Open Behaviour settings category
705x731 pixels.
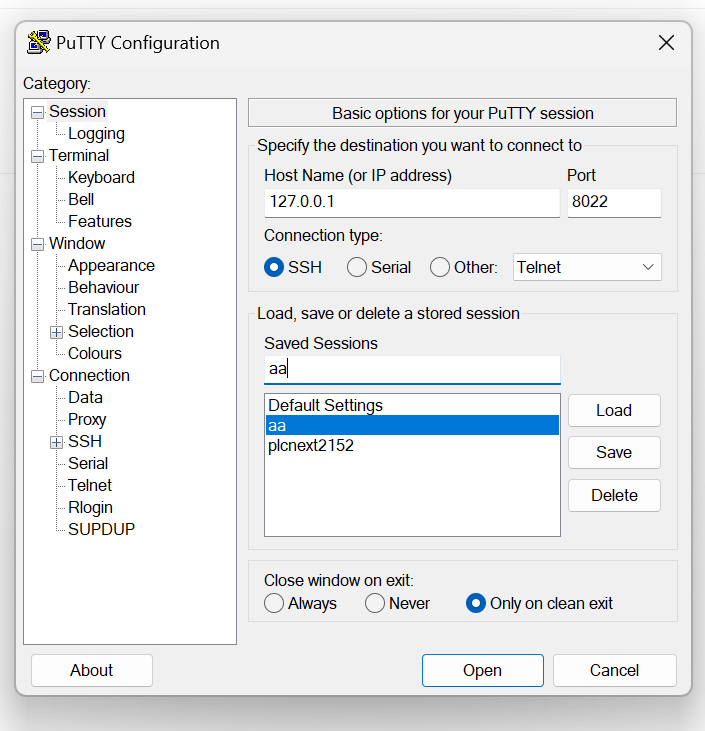(103, 287)
